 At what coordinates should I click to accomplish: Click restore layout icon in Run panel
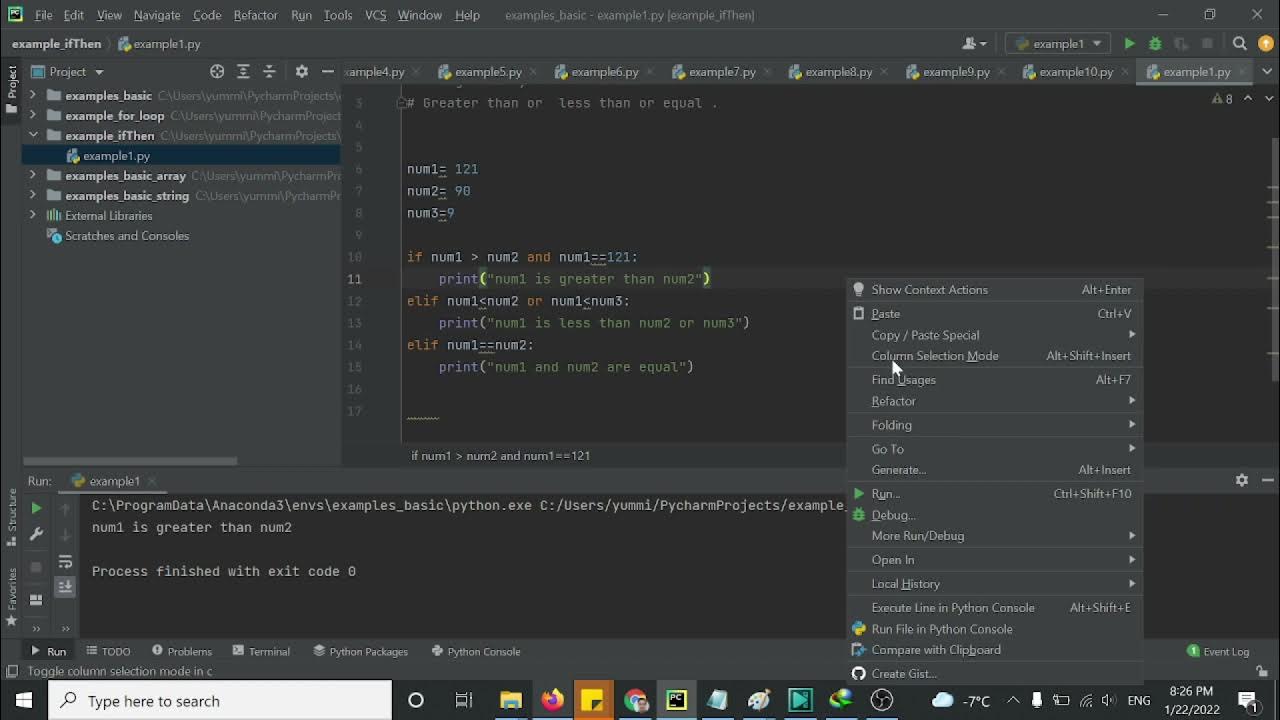coord(37,600)
